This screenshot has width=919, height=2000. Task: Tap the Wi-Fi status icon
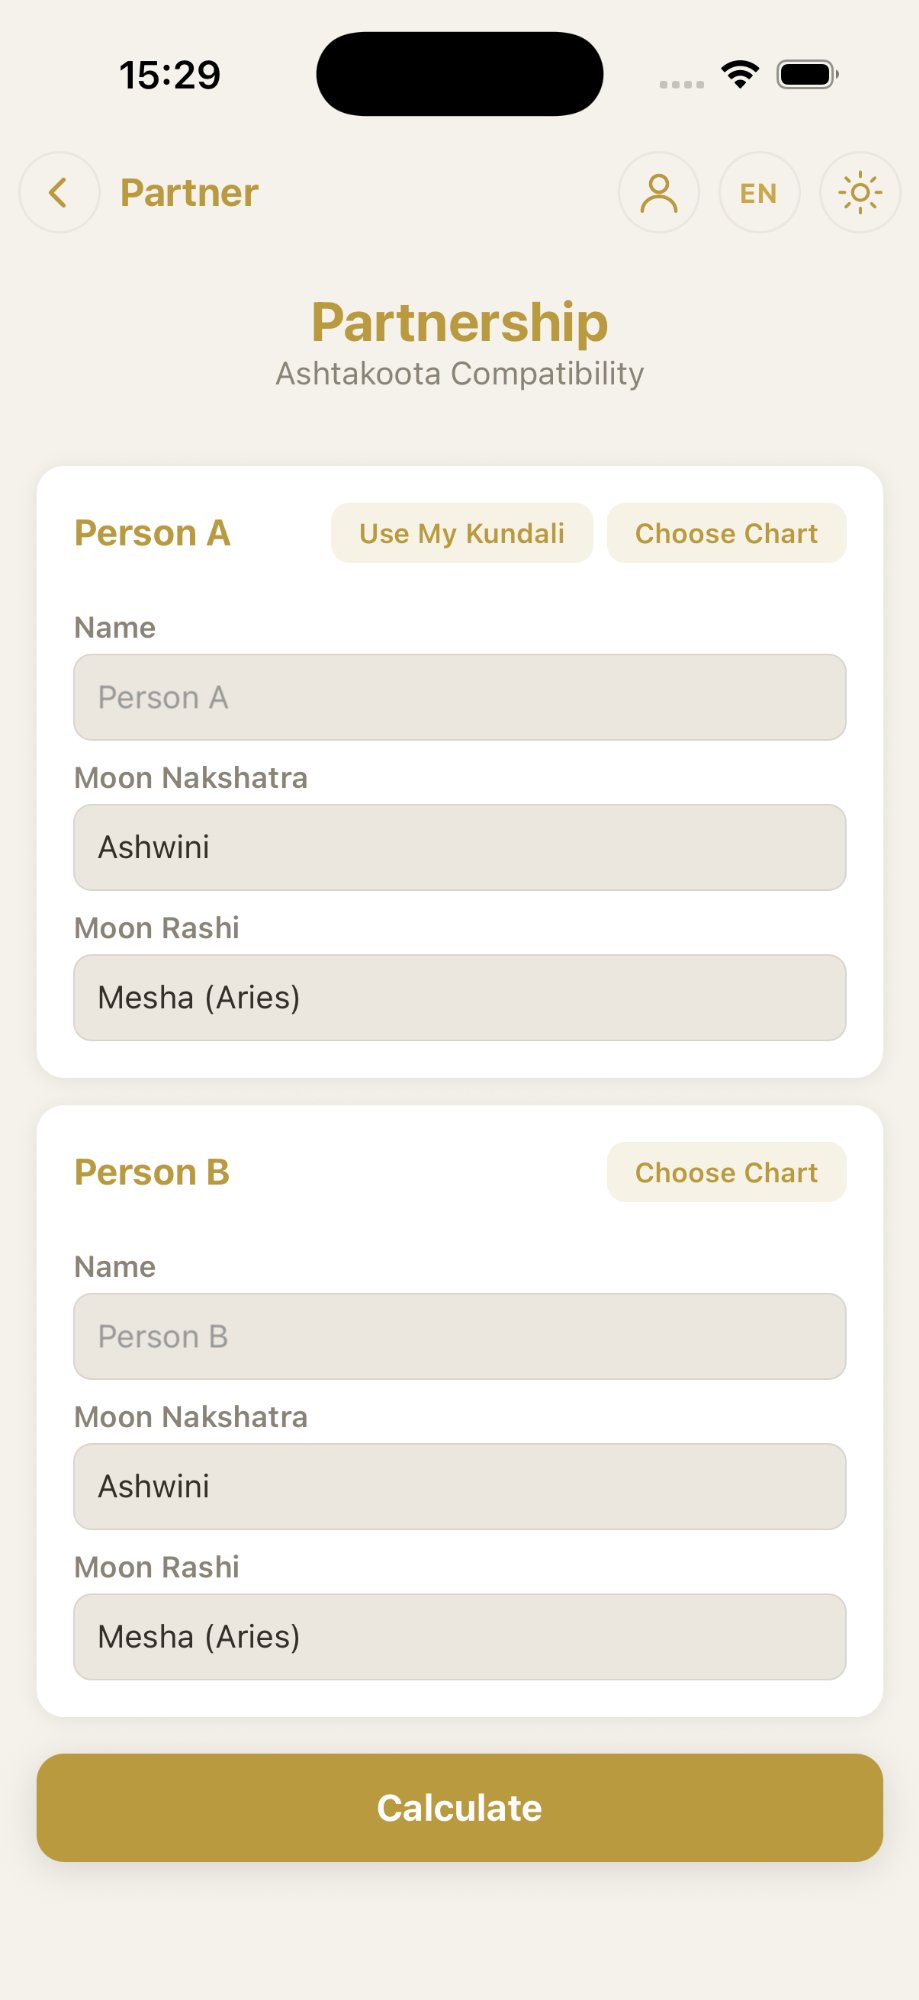(x=740, y=75)
